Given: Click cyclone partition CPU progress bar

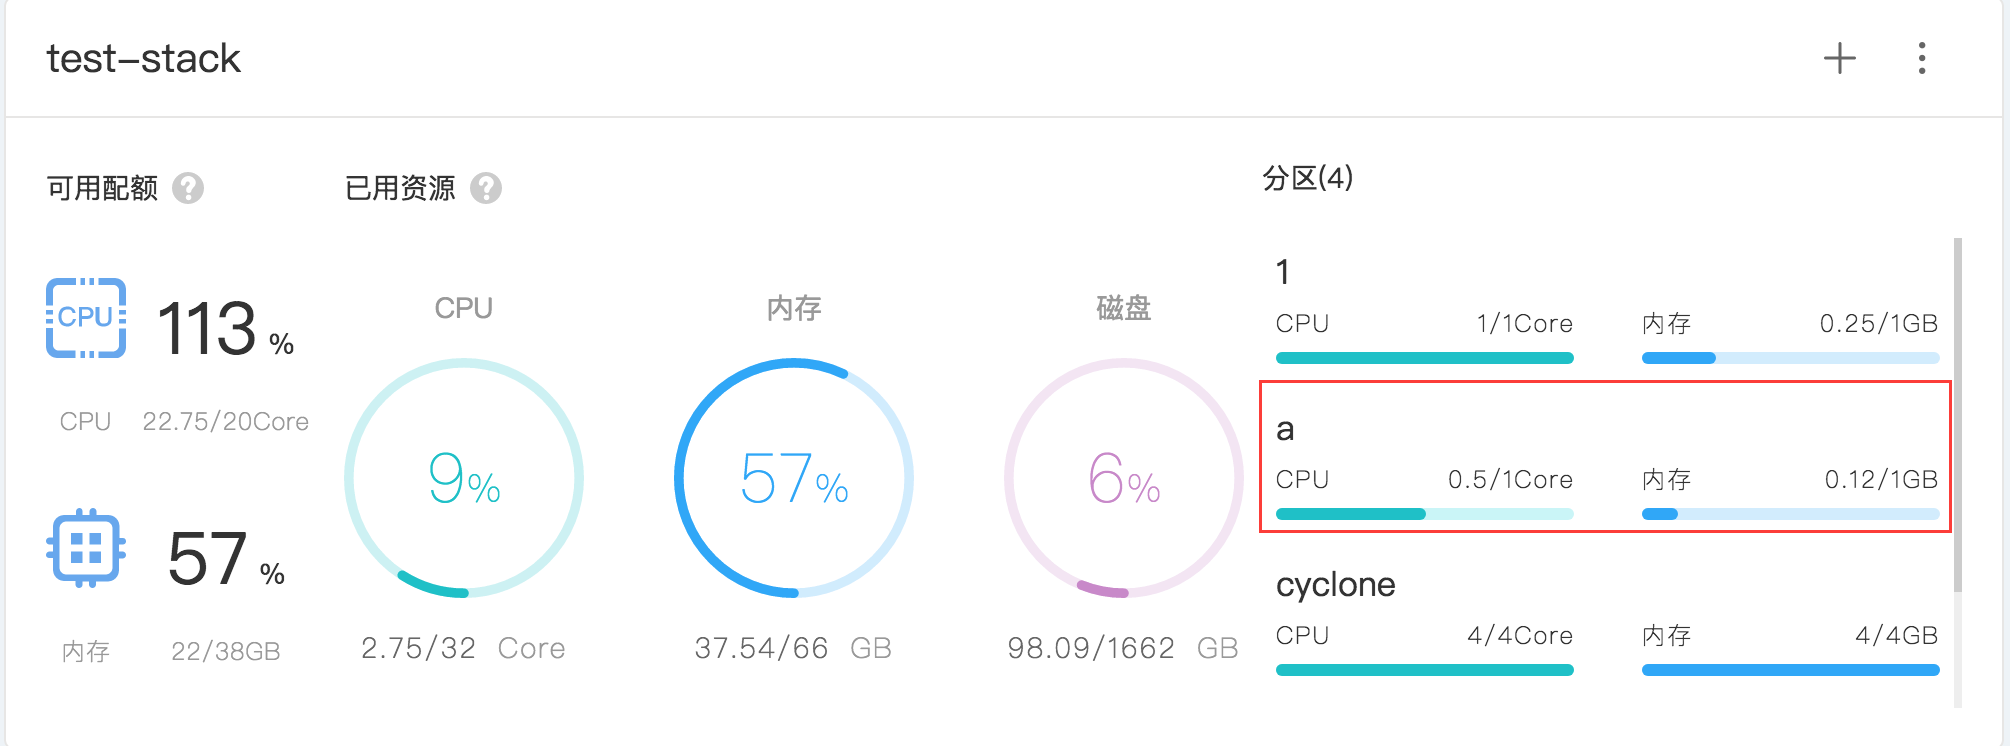Looking at the screenshot, I should pos(1424,670).
